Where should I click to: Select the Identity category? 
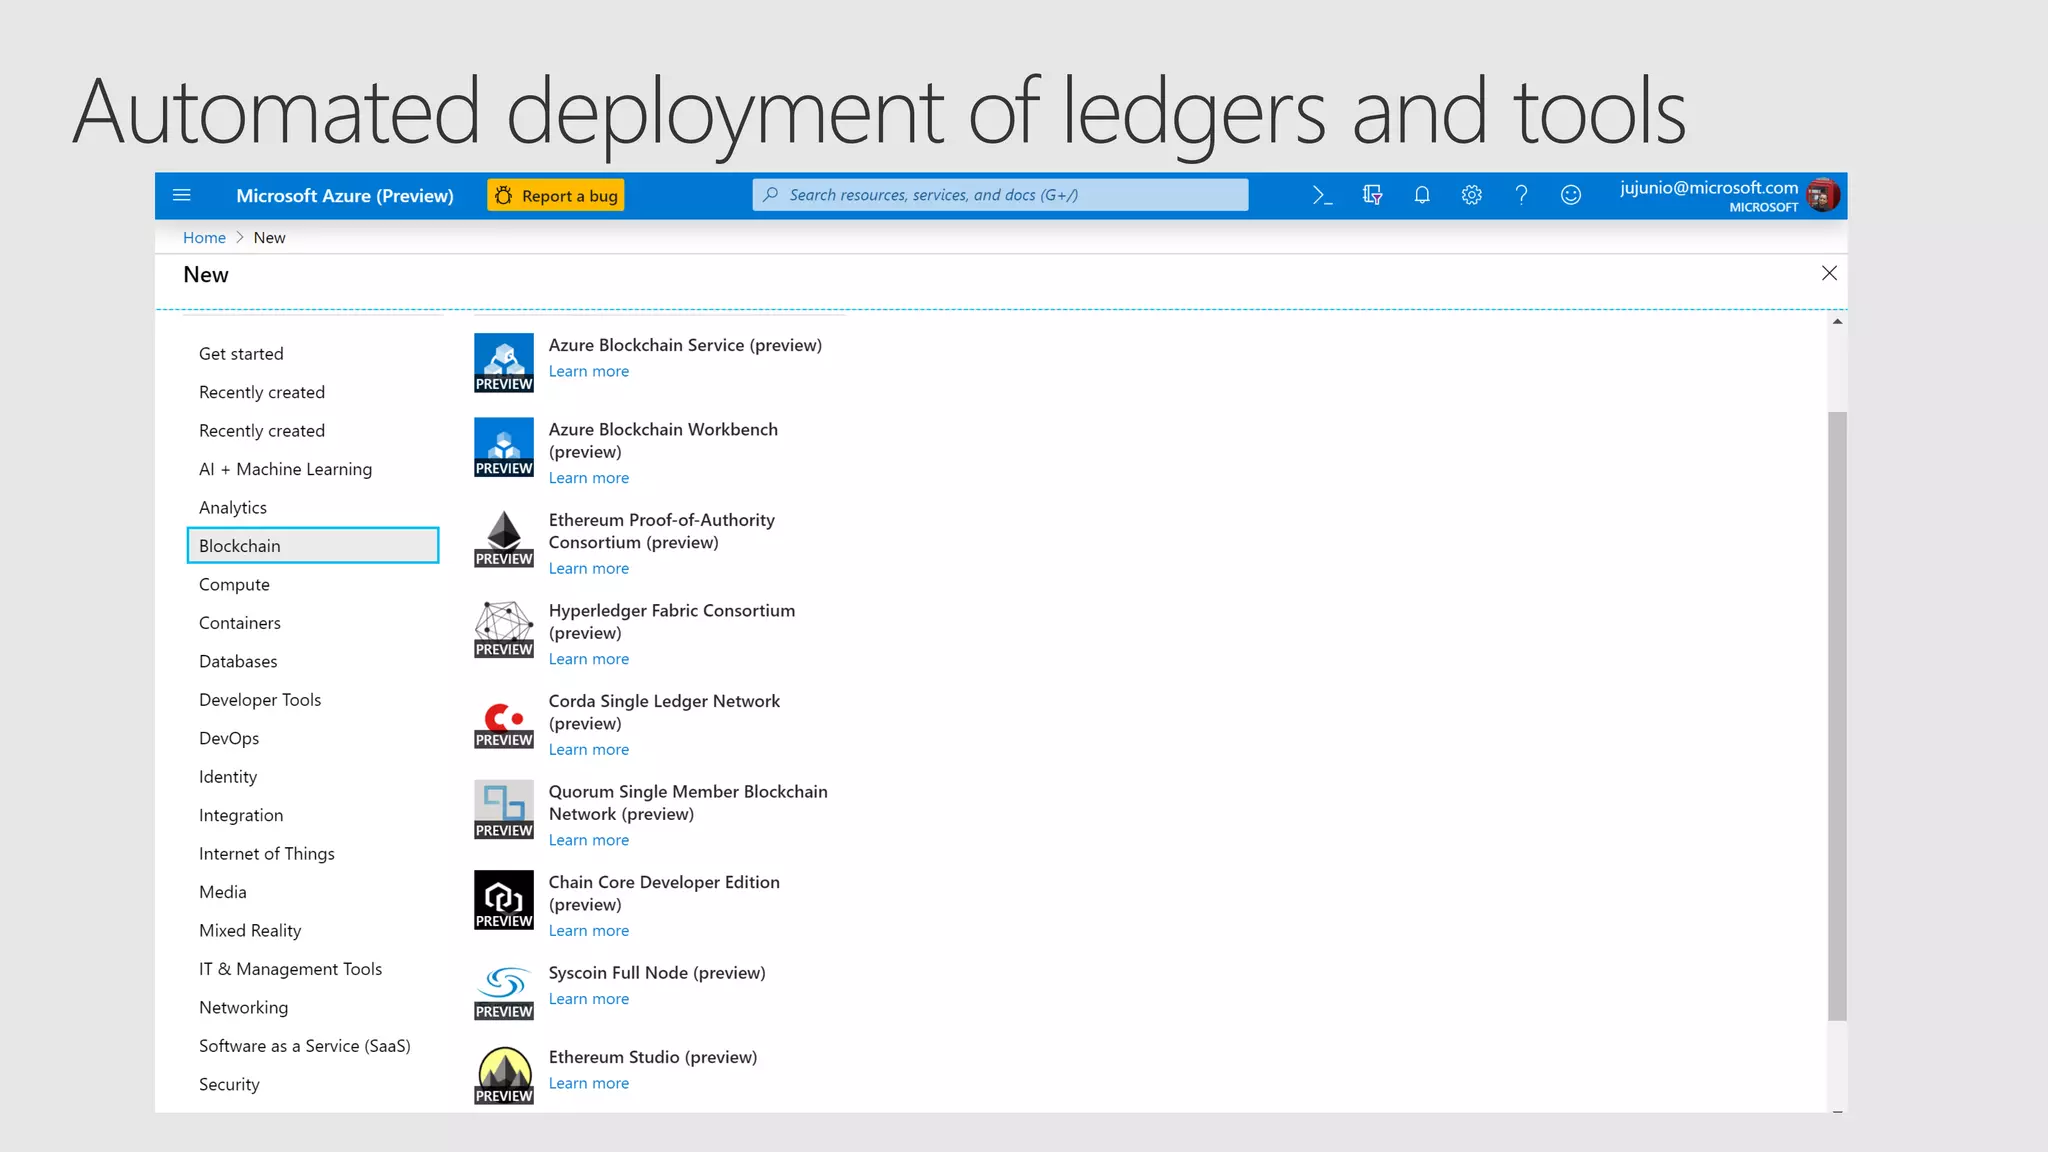[228, 777]
